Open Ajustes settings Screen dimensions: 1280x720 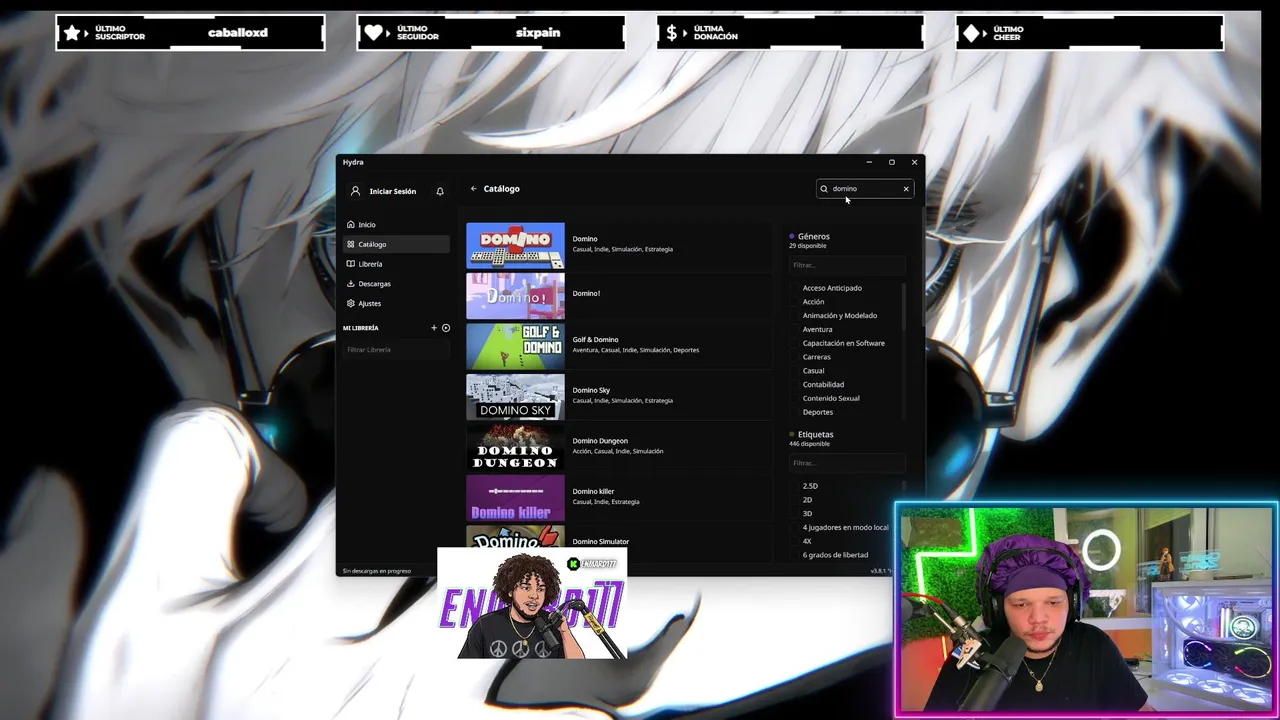[x=396, y=303]
